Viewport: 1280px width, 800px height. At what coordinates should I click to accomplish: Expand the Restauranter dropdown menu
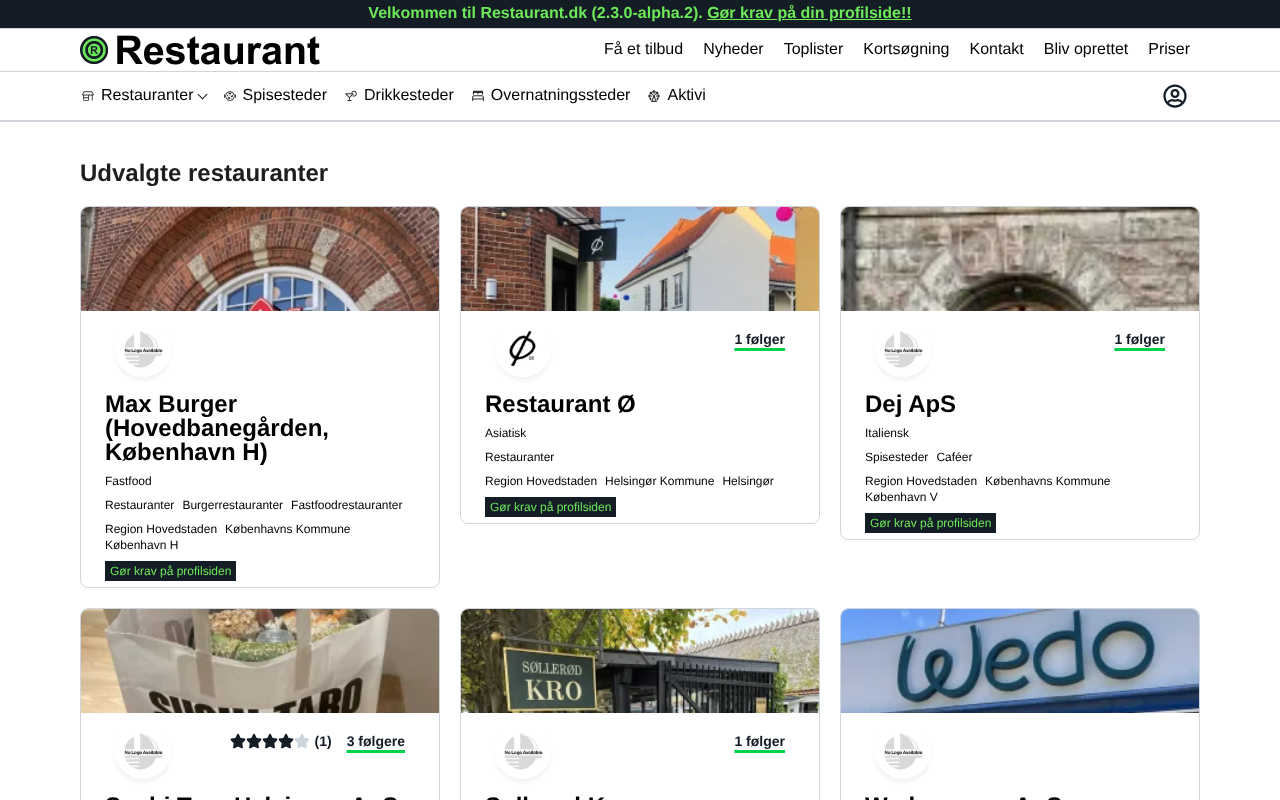[x=145, y=96]
